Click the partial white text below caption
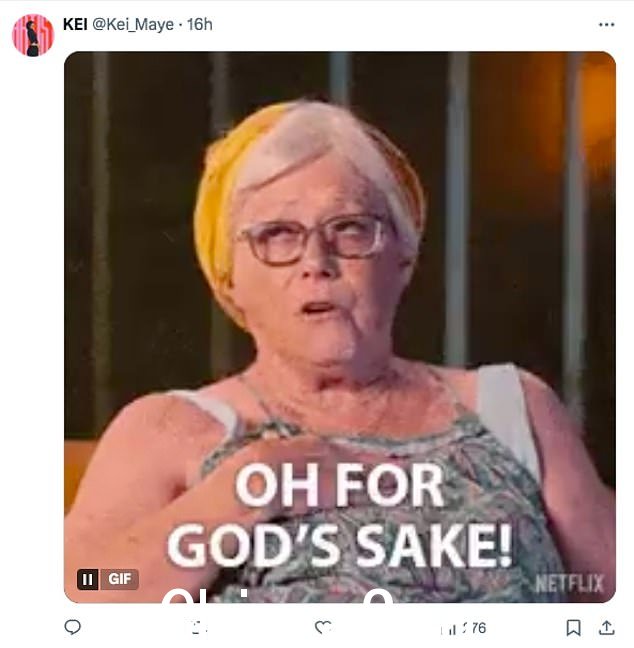 pos(277,595)
